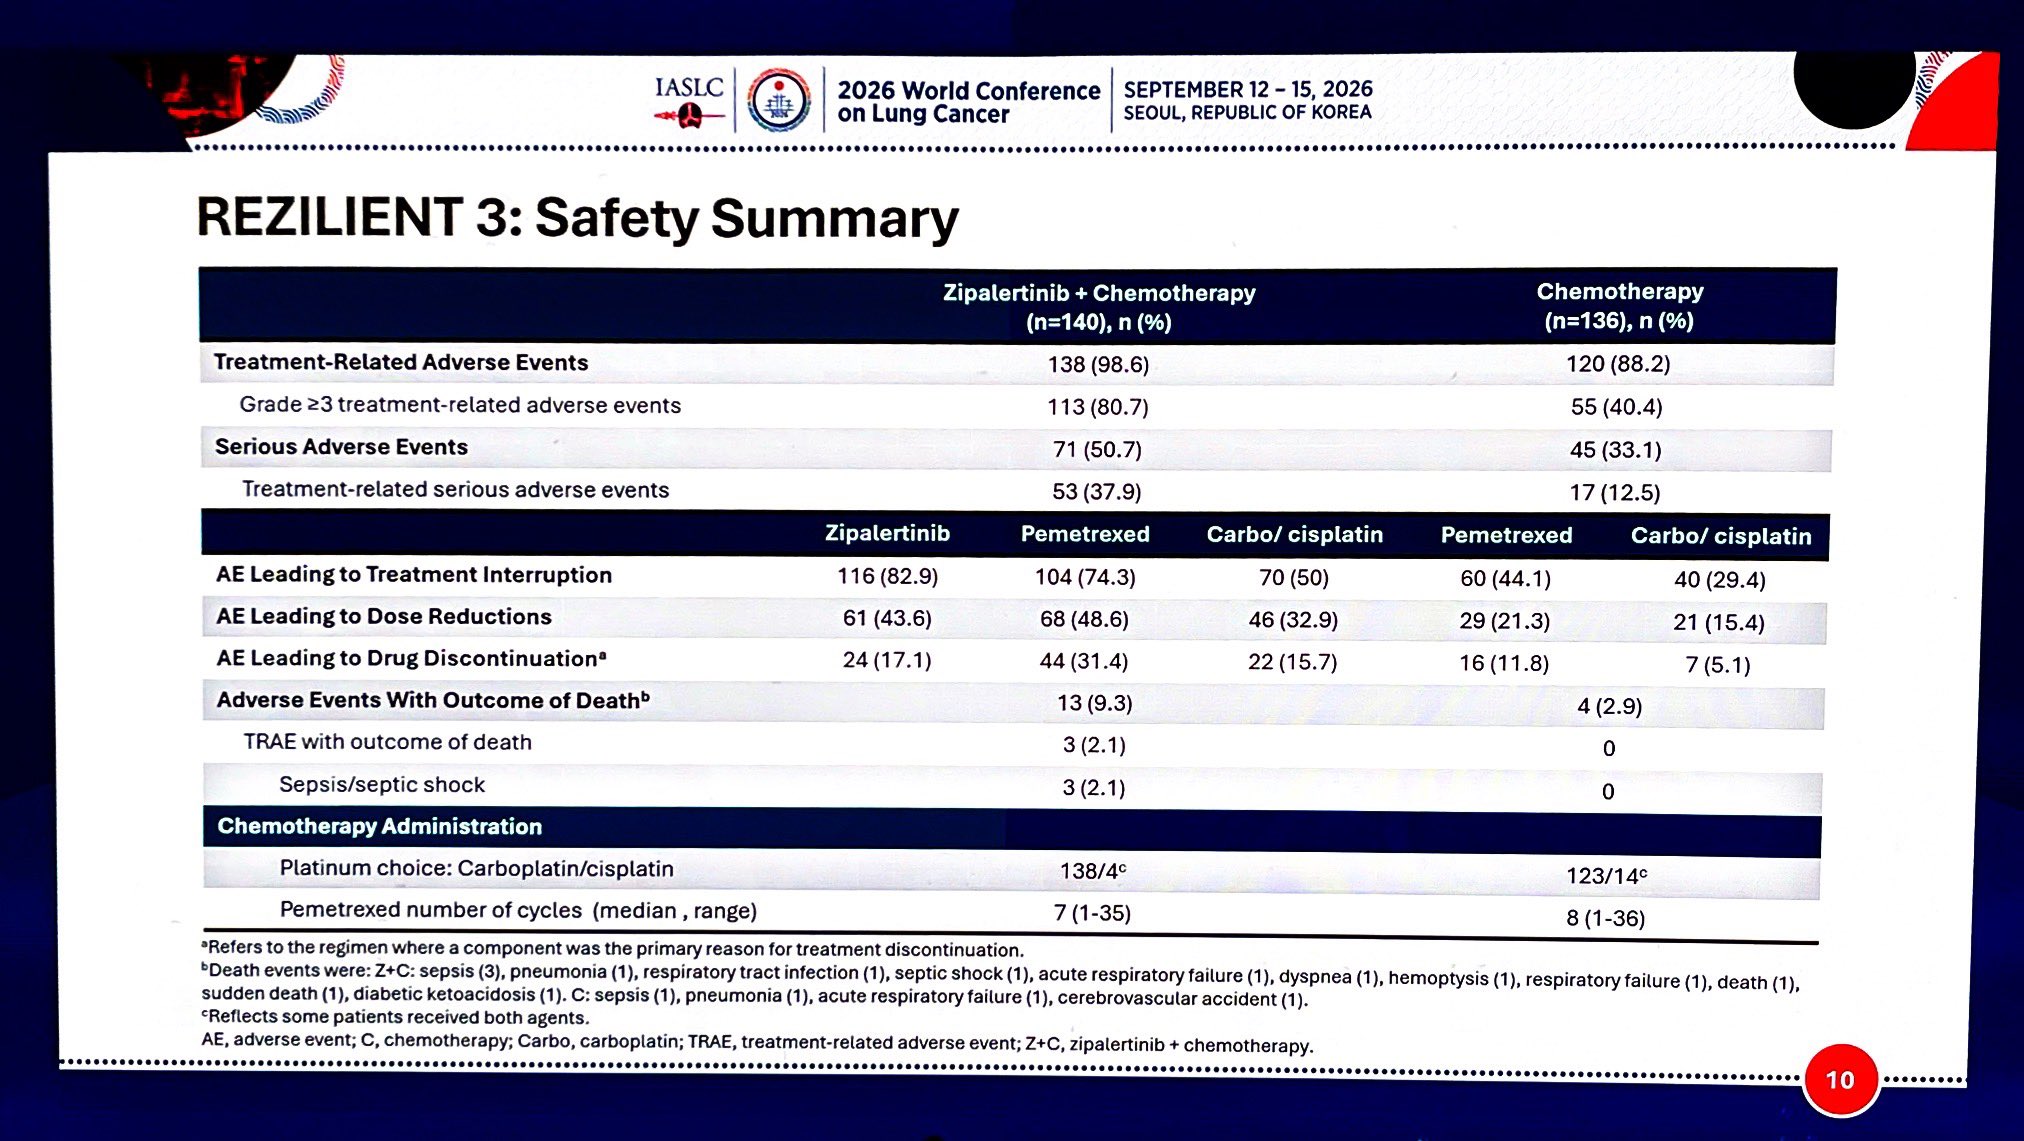Click the Chemotherapy (n=136) column header
Screen dimensions: 2024x1141
[1619, 306]
